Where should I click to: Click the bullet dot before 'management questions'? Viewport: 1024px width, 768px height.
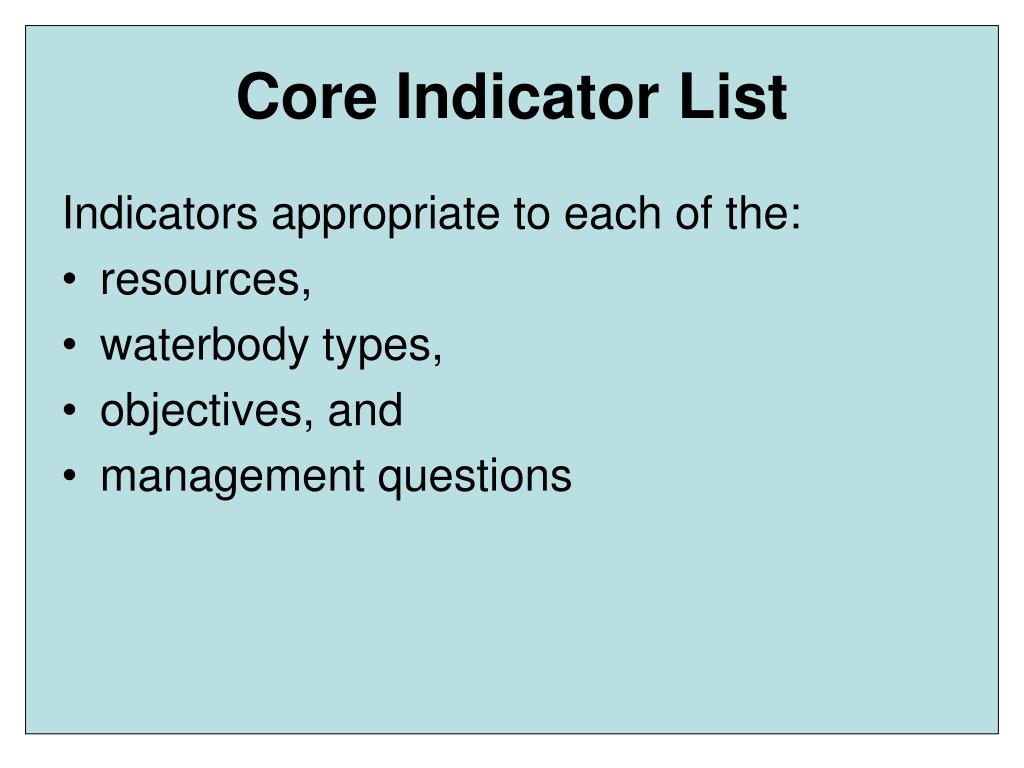[x=70, y=475]
